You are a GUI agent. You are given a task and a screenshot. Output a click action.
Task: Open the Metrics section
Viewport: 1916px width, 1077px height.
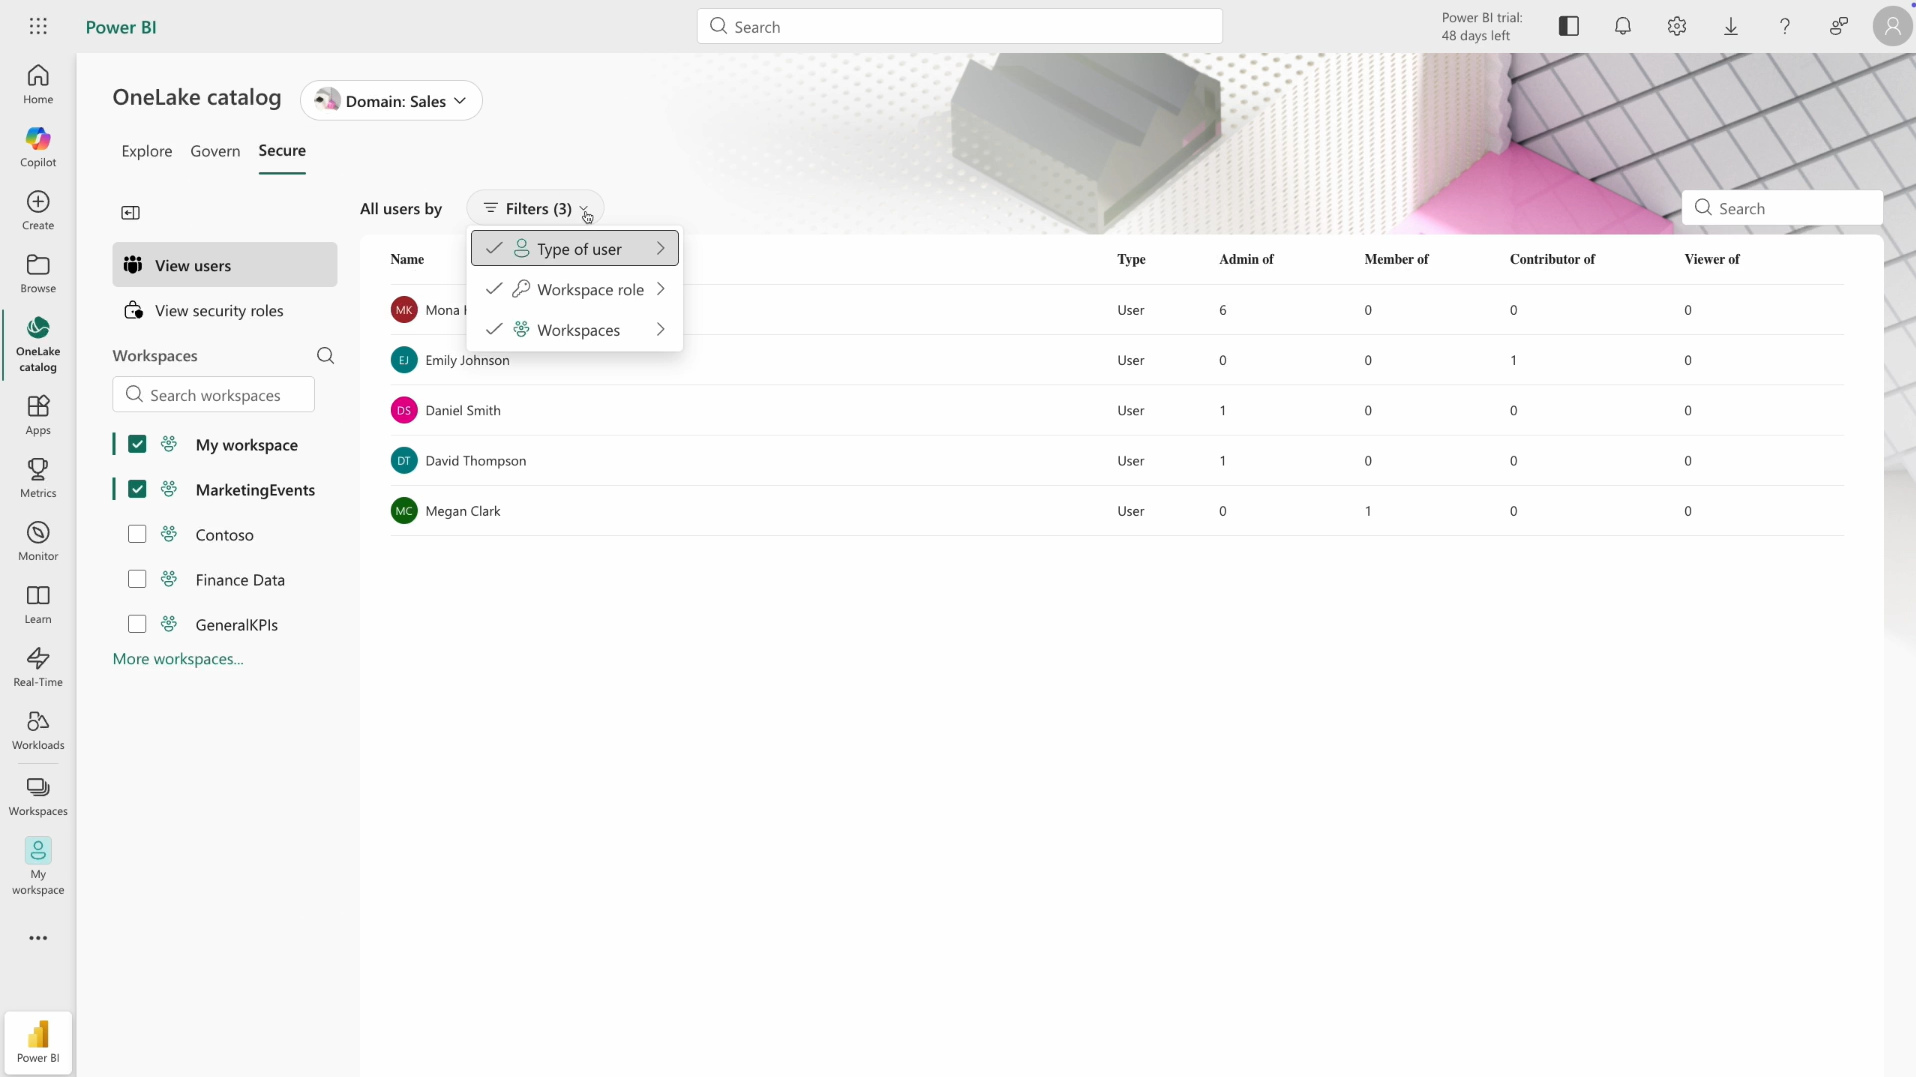point(37,477)
